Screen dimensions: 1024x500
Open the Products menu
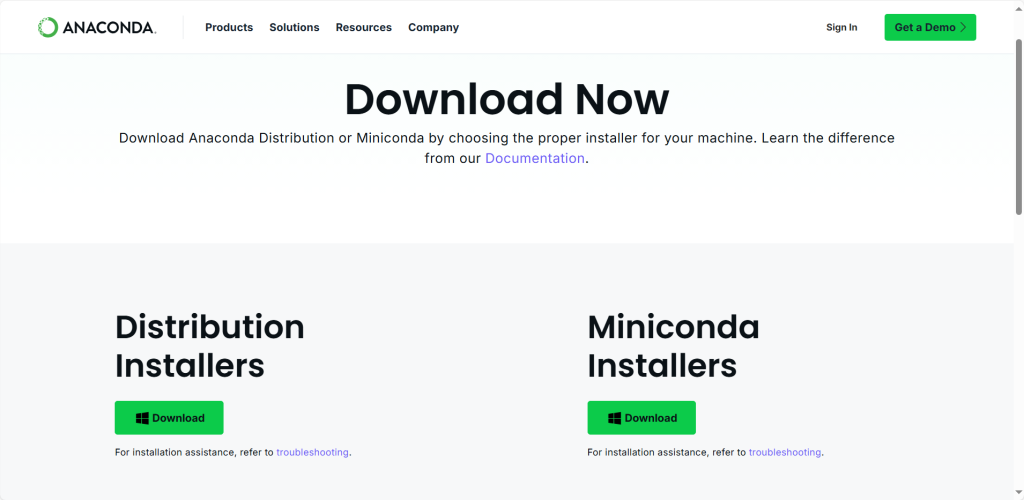point(229,27)
